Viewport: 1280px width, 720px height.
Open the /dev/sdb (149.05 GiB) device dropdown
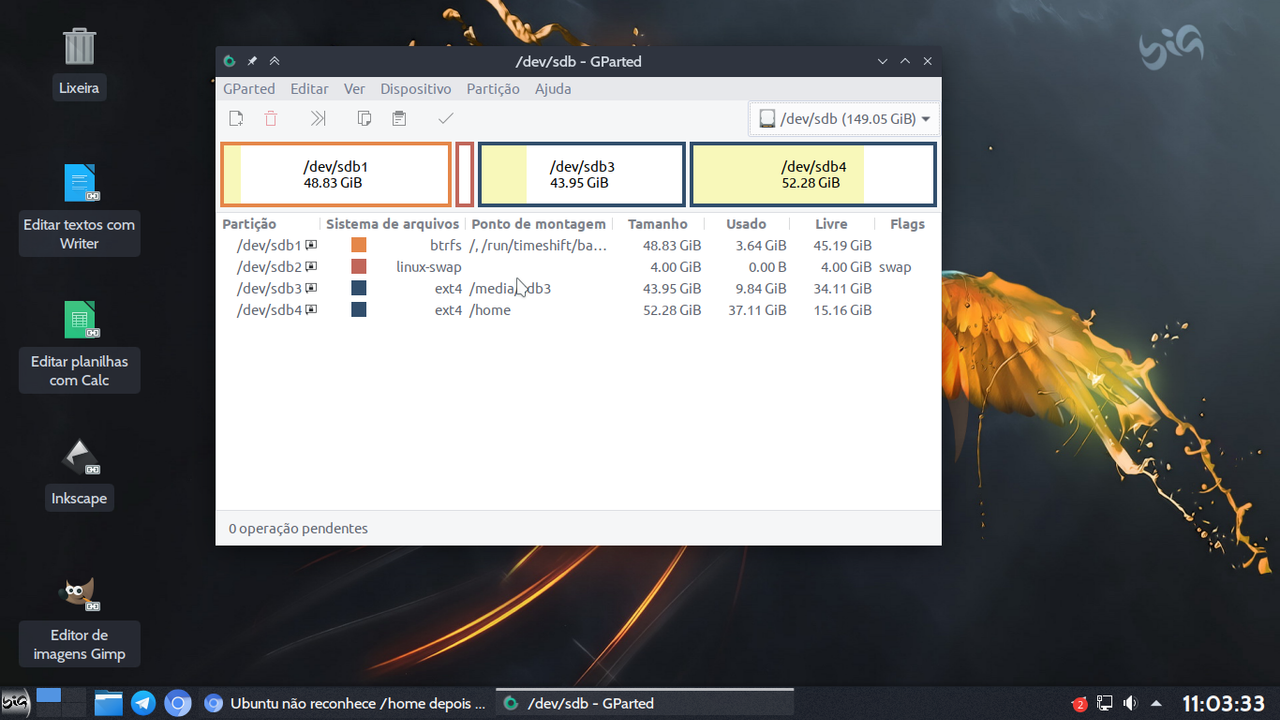tap(844, 119)
